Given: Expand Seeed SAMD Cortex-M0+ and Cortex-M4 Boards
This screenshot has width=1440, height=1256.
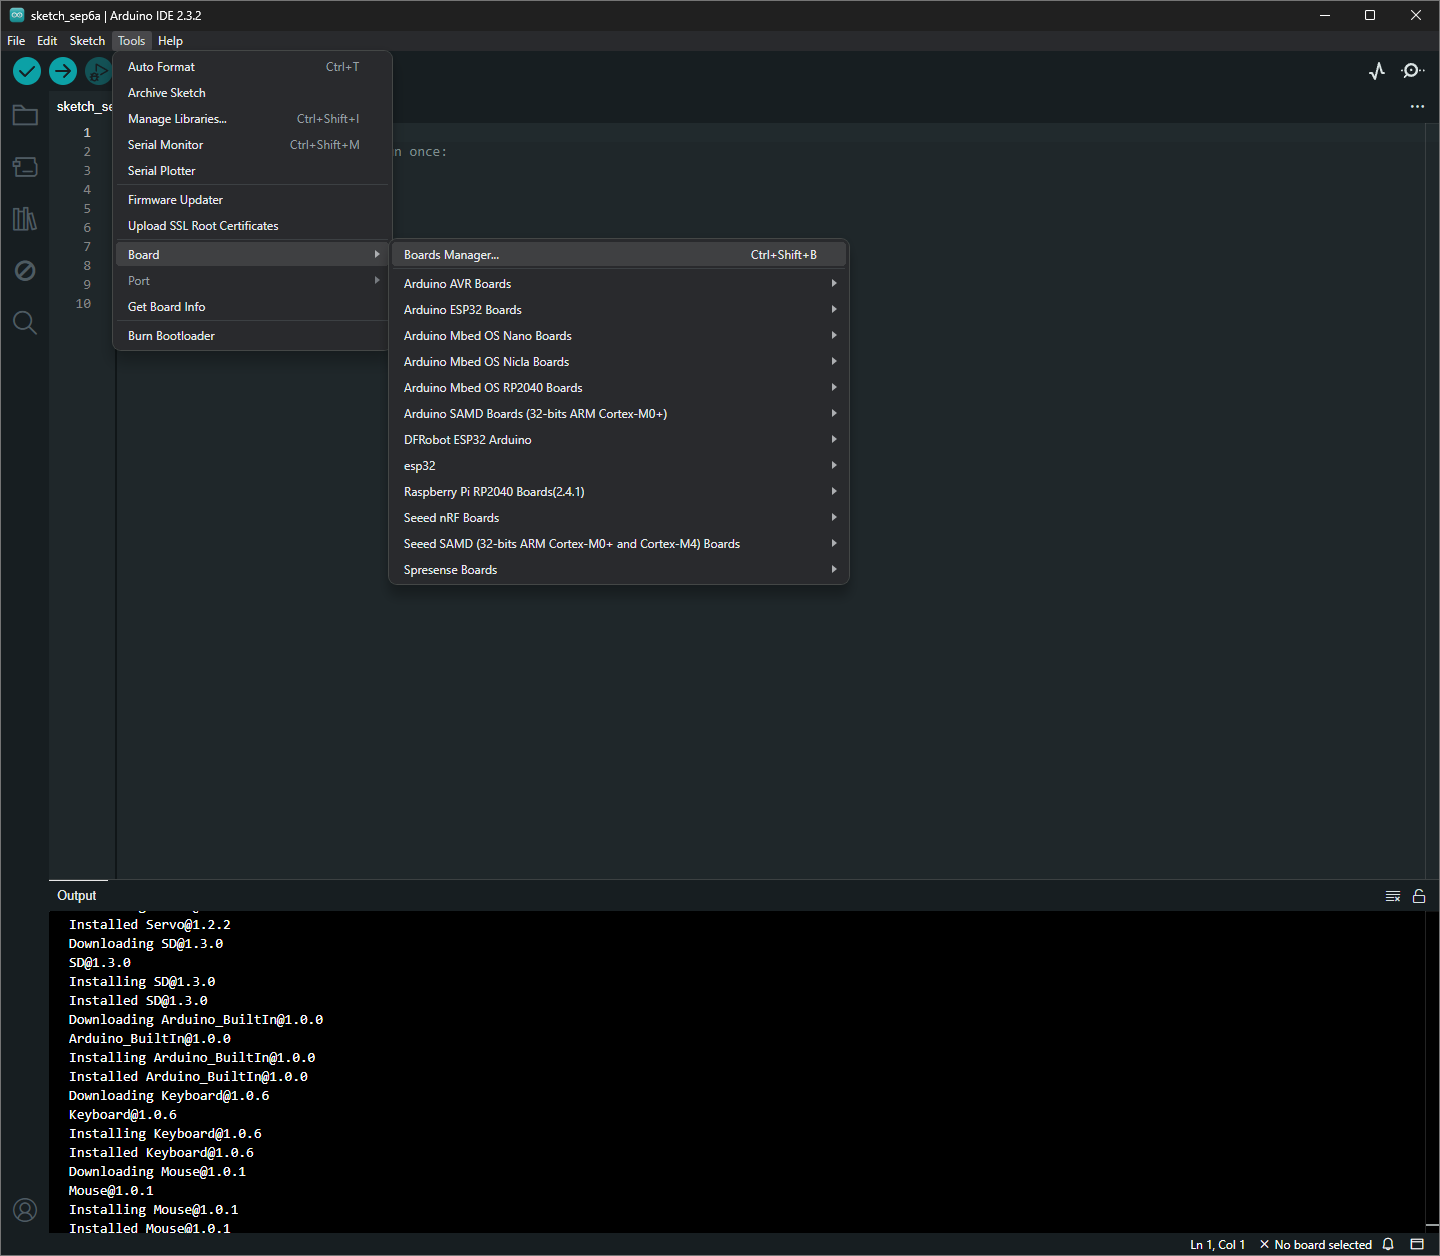Looking at the screenshot, I should point(619,544).
